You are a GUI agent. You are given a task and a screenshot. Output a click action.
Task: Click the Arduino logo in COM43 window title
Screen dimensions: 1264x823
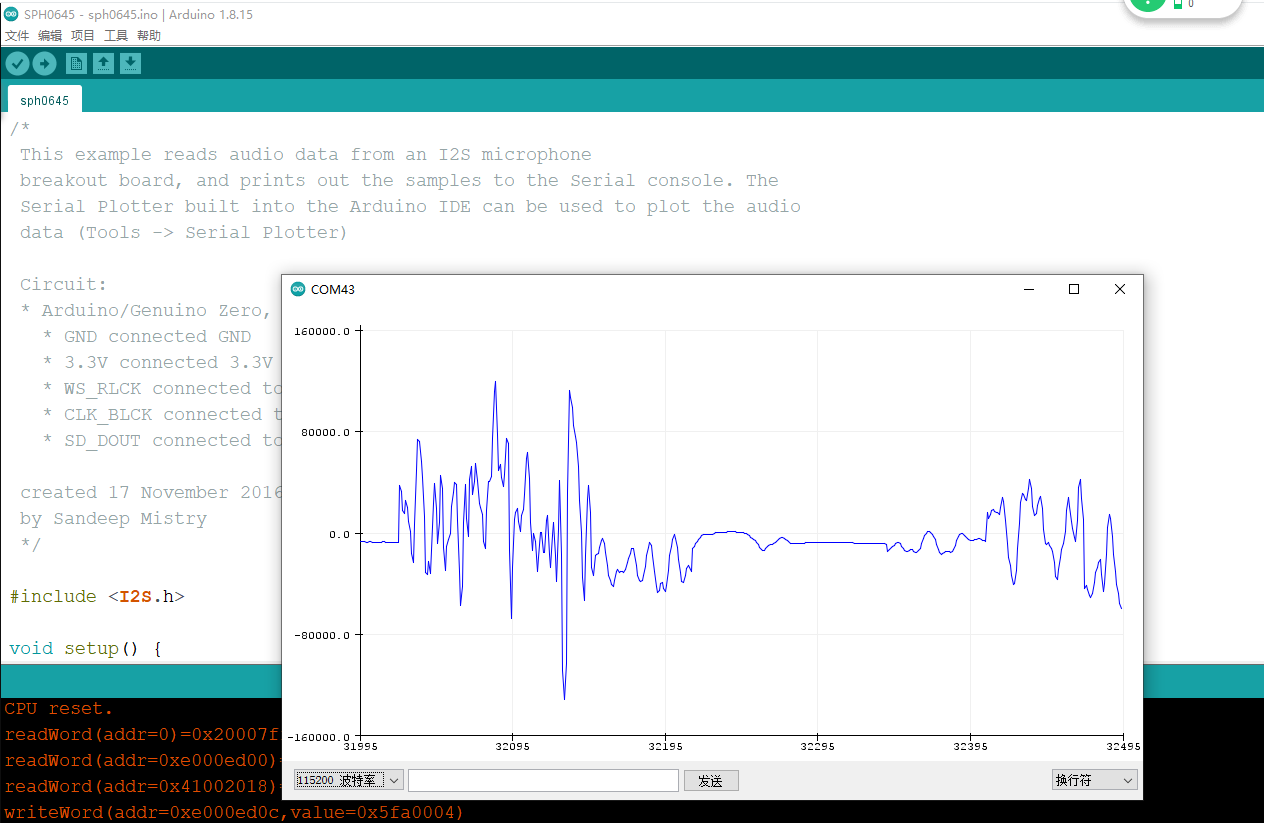click(x=298, y=289)
